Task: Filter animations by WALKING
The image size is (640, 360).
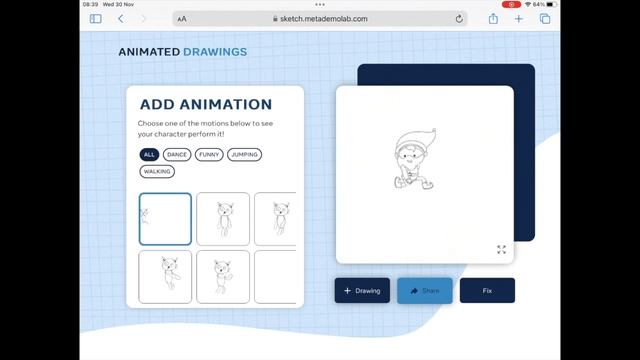Action: [x=157, y=171]
